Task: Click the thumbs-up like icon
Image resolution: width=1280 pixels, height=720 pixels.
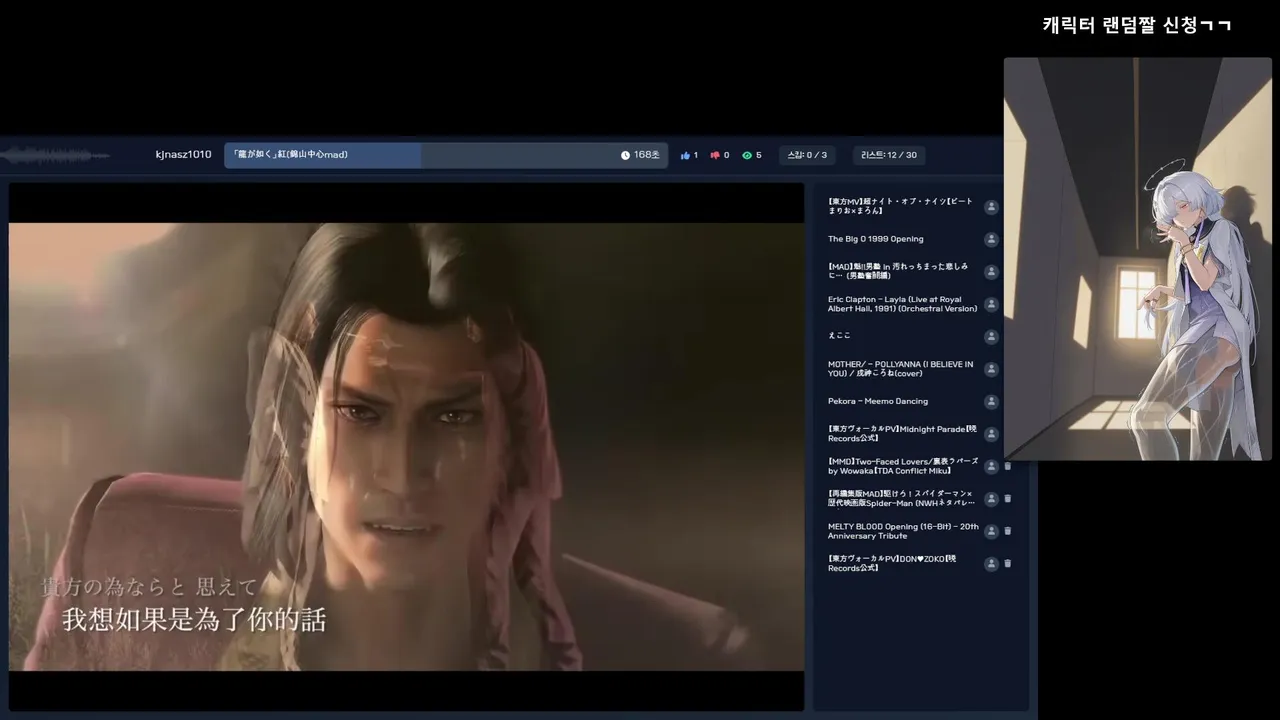Action: point(686,155)
